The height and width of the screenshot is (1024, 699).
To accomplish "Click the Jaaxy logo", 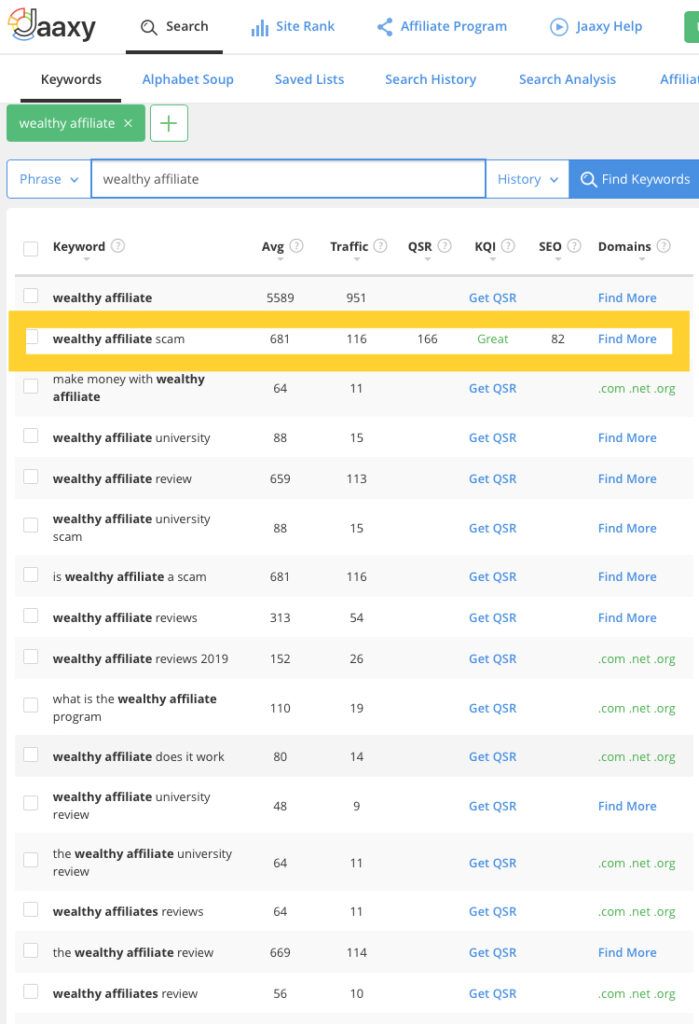I will [x=52, y=25].
